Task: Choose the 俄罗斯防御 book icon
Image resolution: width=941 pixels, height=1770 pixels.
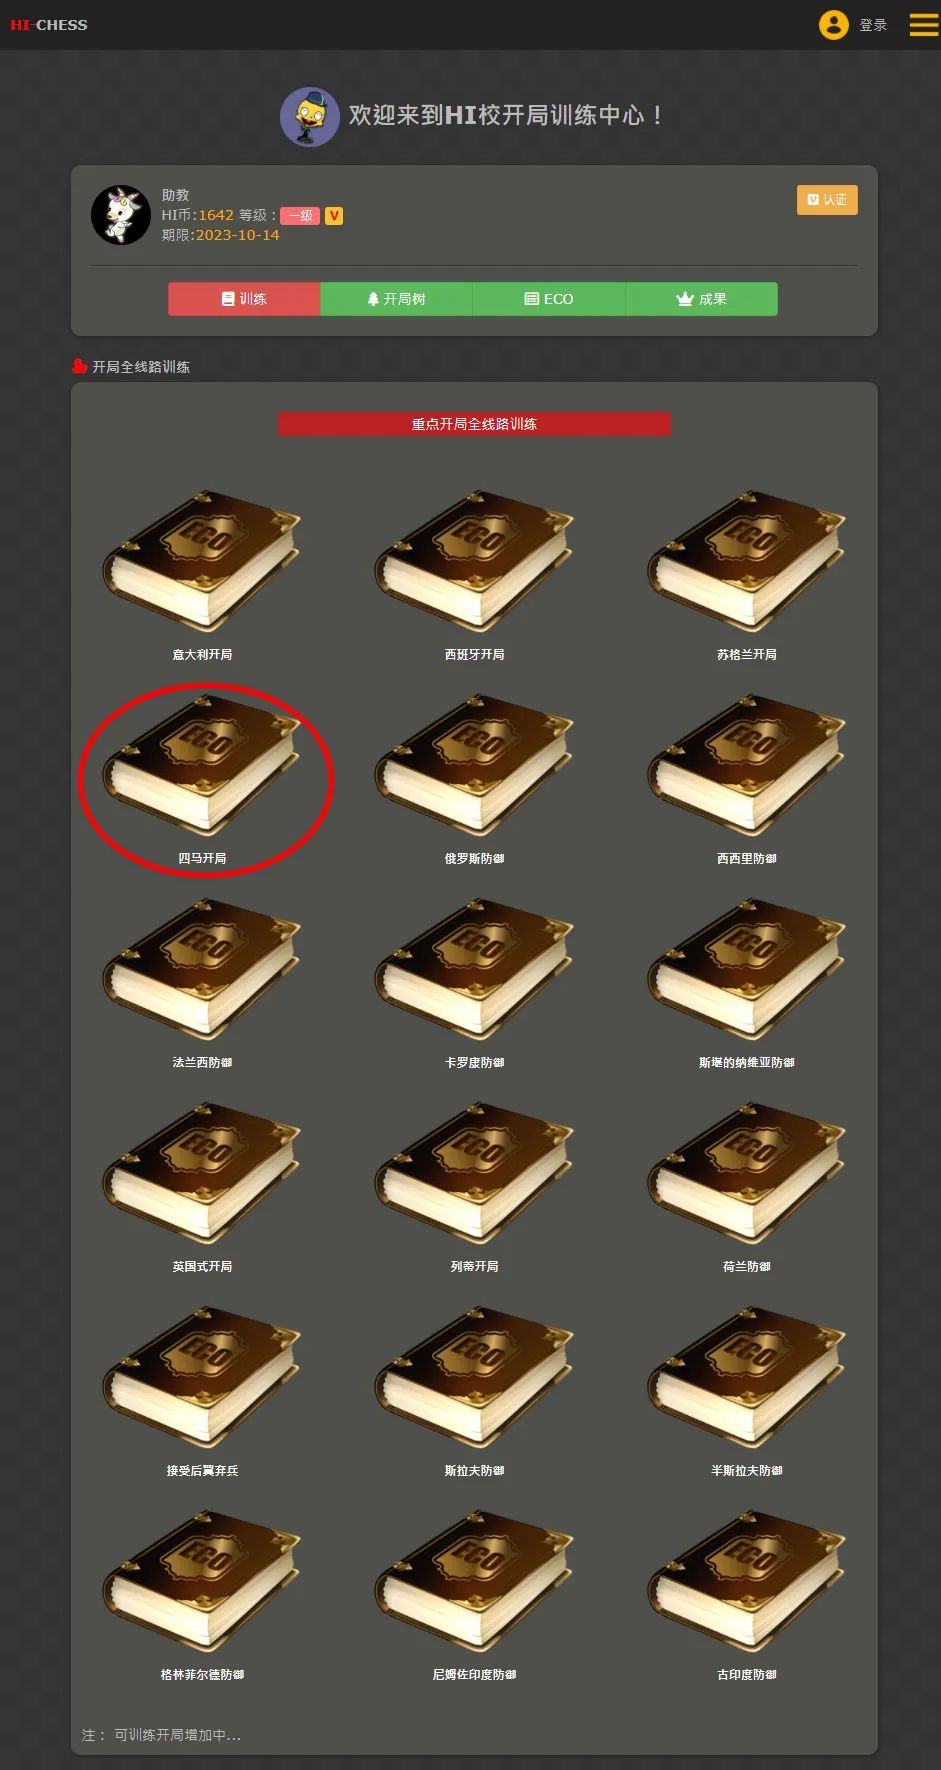Action: tap(474, 764)
